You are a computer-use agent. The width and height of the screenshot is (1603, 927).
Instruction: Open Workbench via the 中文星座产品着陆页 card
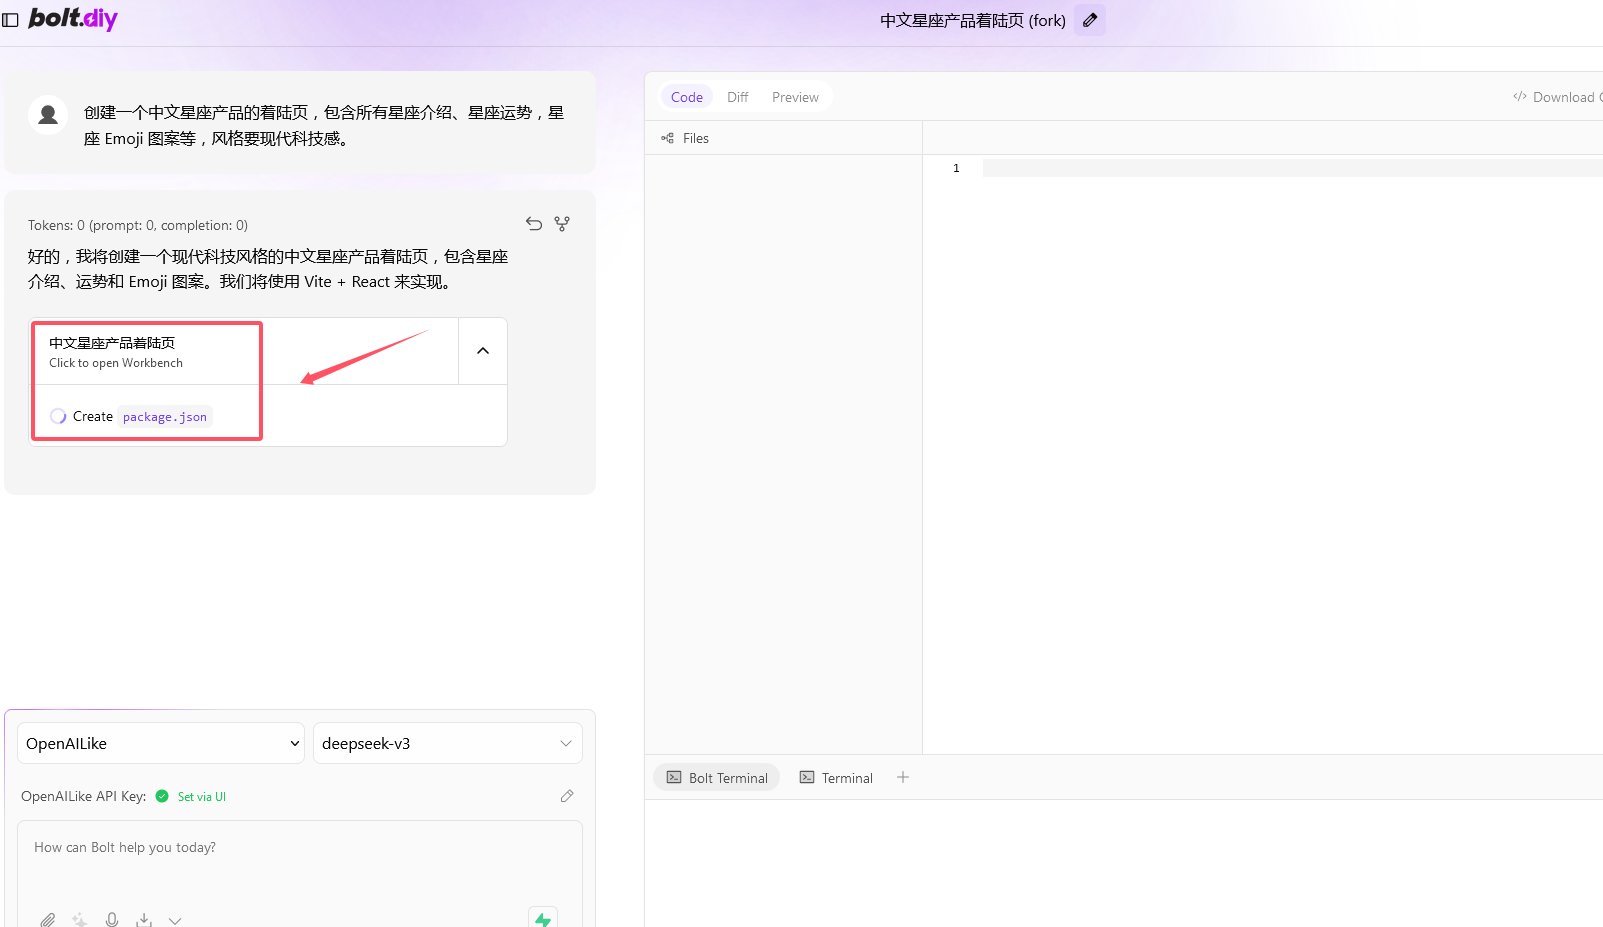244,351
